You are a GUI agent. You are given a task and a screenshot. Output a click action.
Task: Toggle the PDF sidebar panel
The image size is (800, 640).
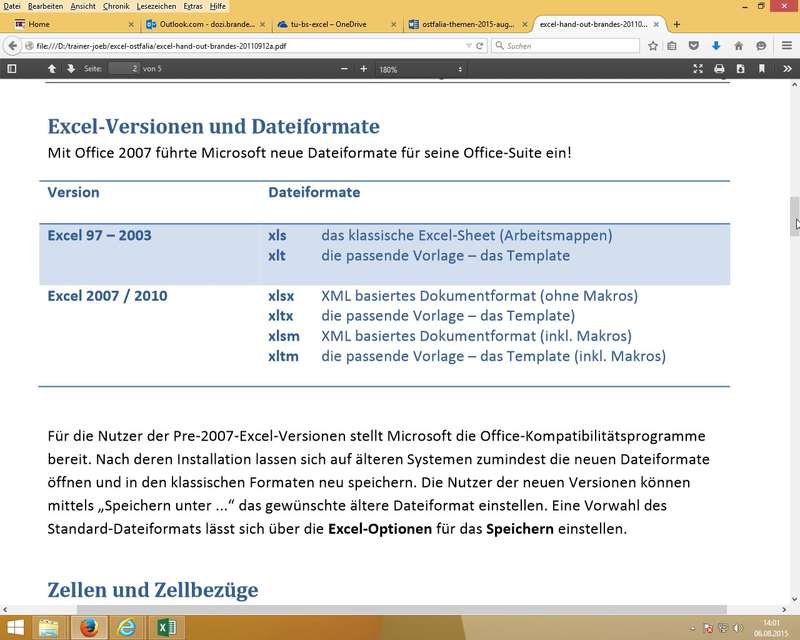(x=12, y=69)
